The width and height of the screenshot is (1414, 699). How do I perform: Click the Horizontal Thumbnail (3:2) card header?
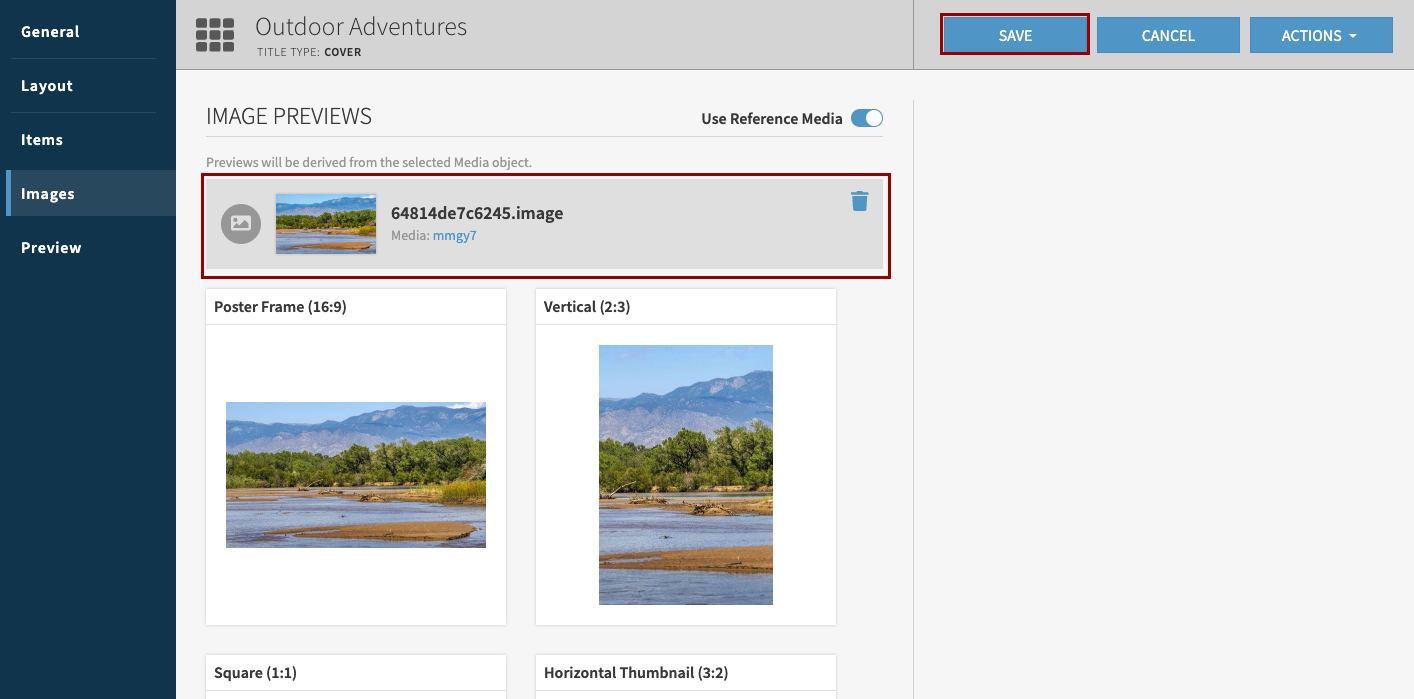pyautogui.click(x=685, y=673)
